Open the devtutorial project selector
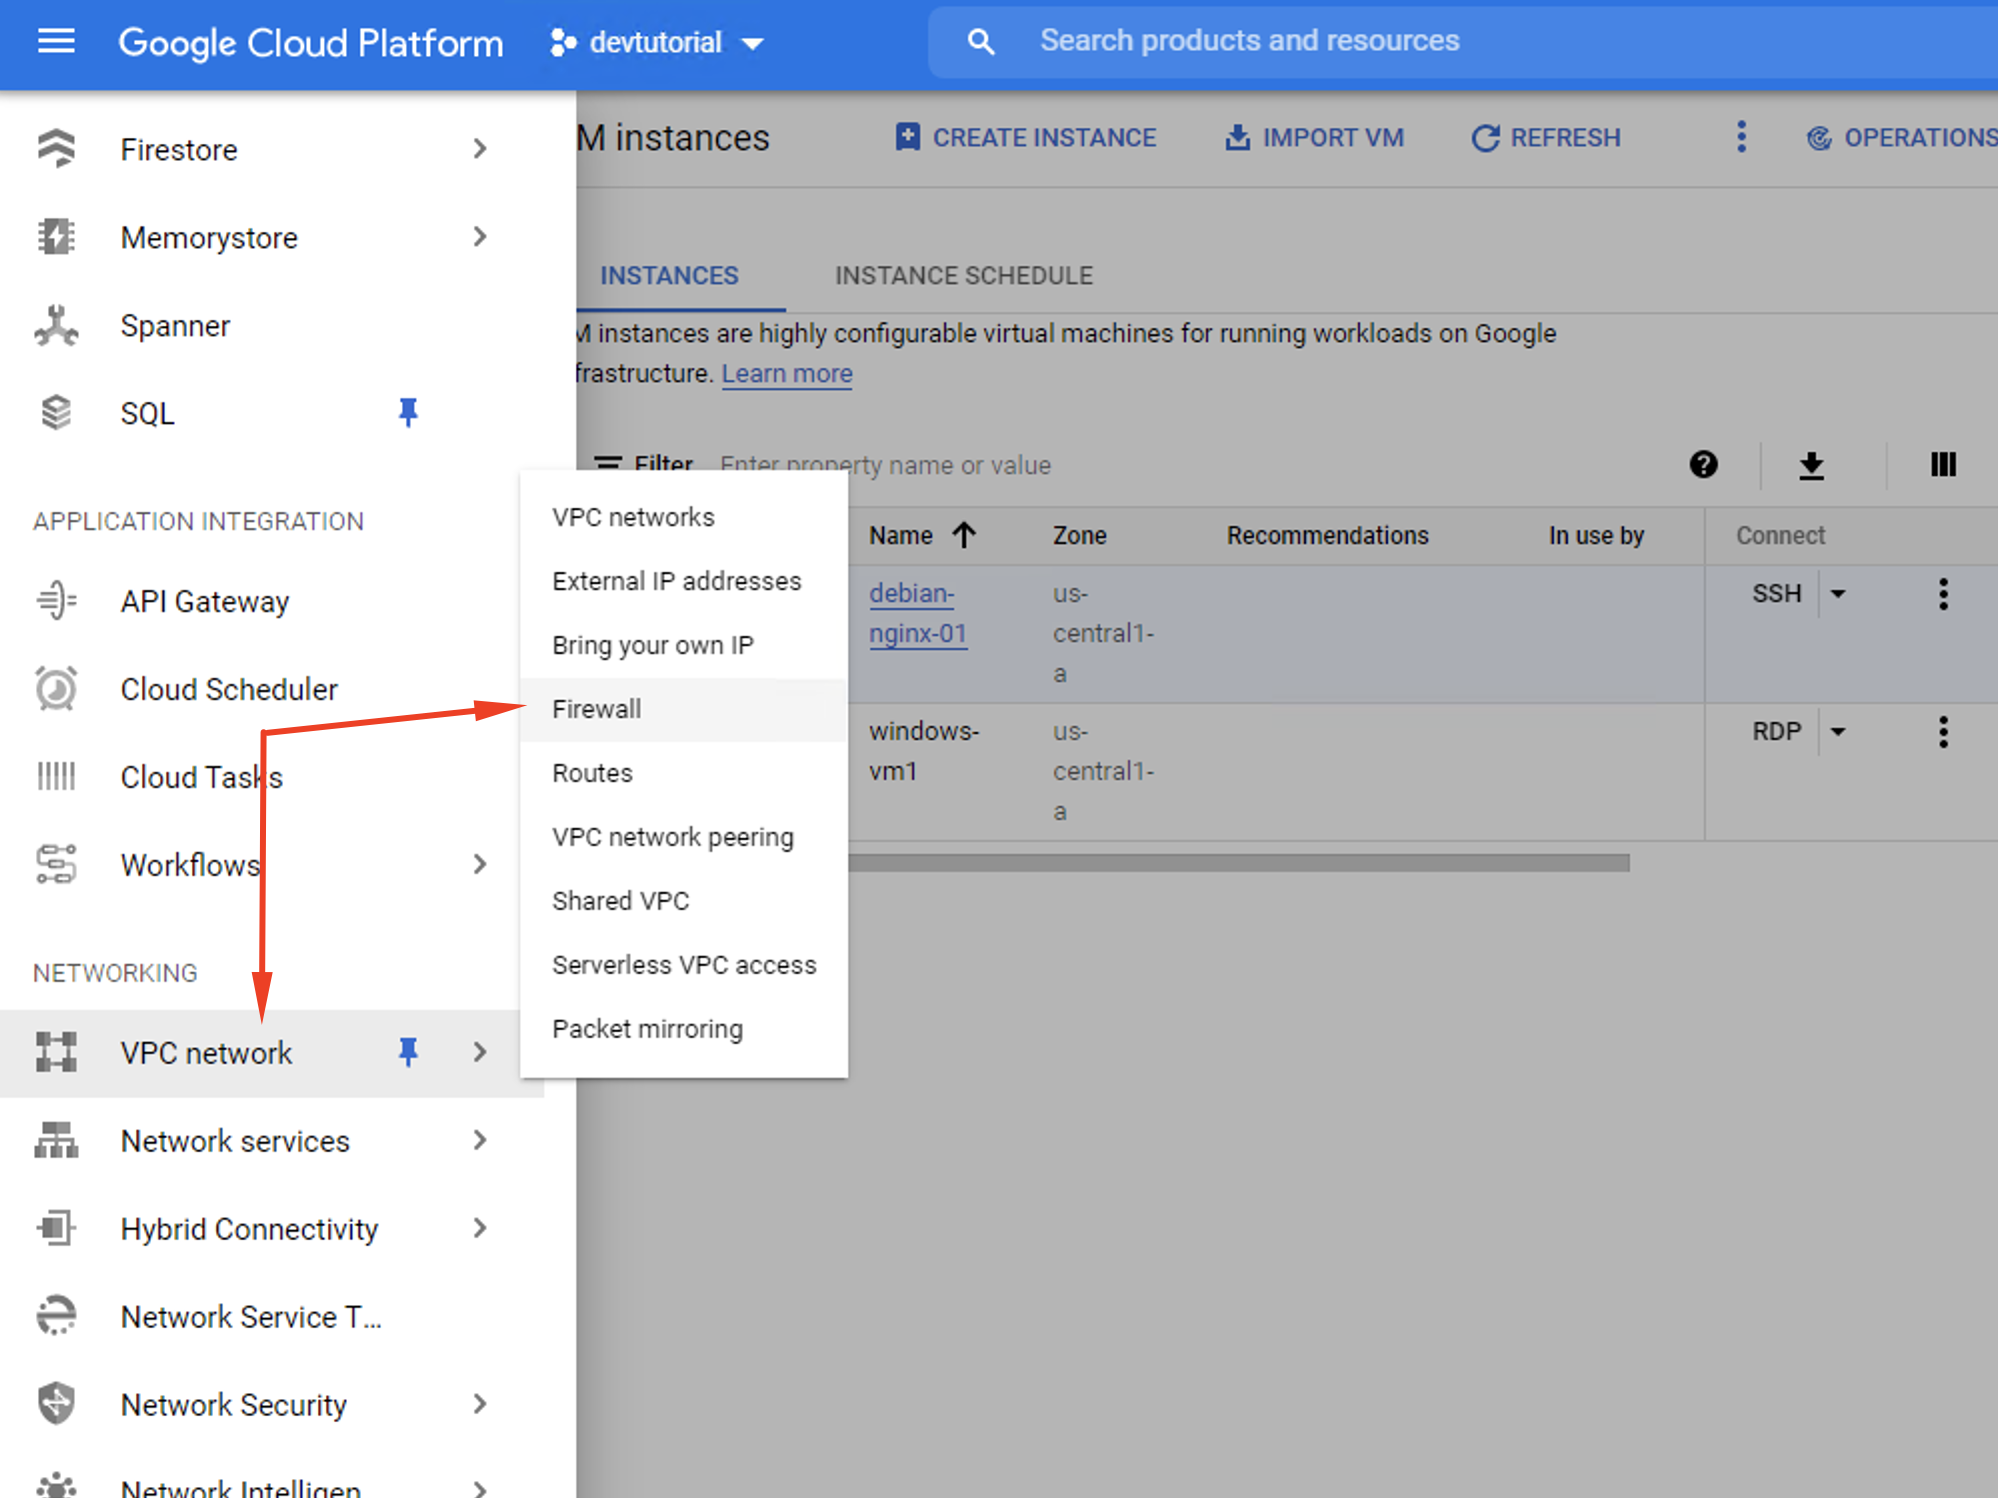The width and height of the screenshot is (1998, 1498). coord(657,42)
